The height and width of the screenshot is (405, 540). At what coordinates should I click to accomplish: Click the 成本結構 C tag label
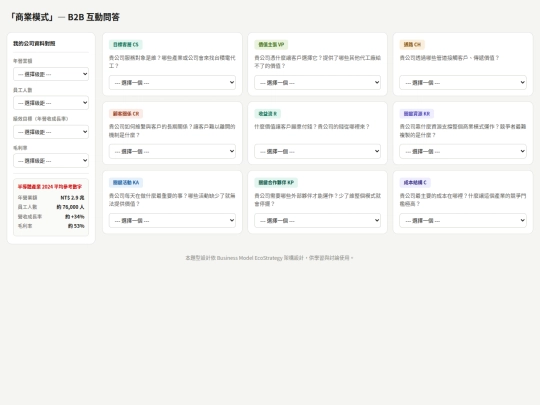[415, 183]
